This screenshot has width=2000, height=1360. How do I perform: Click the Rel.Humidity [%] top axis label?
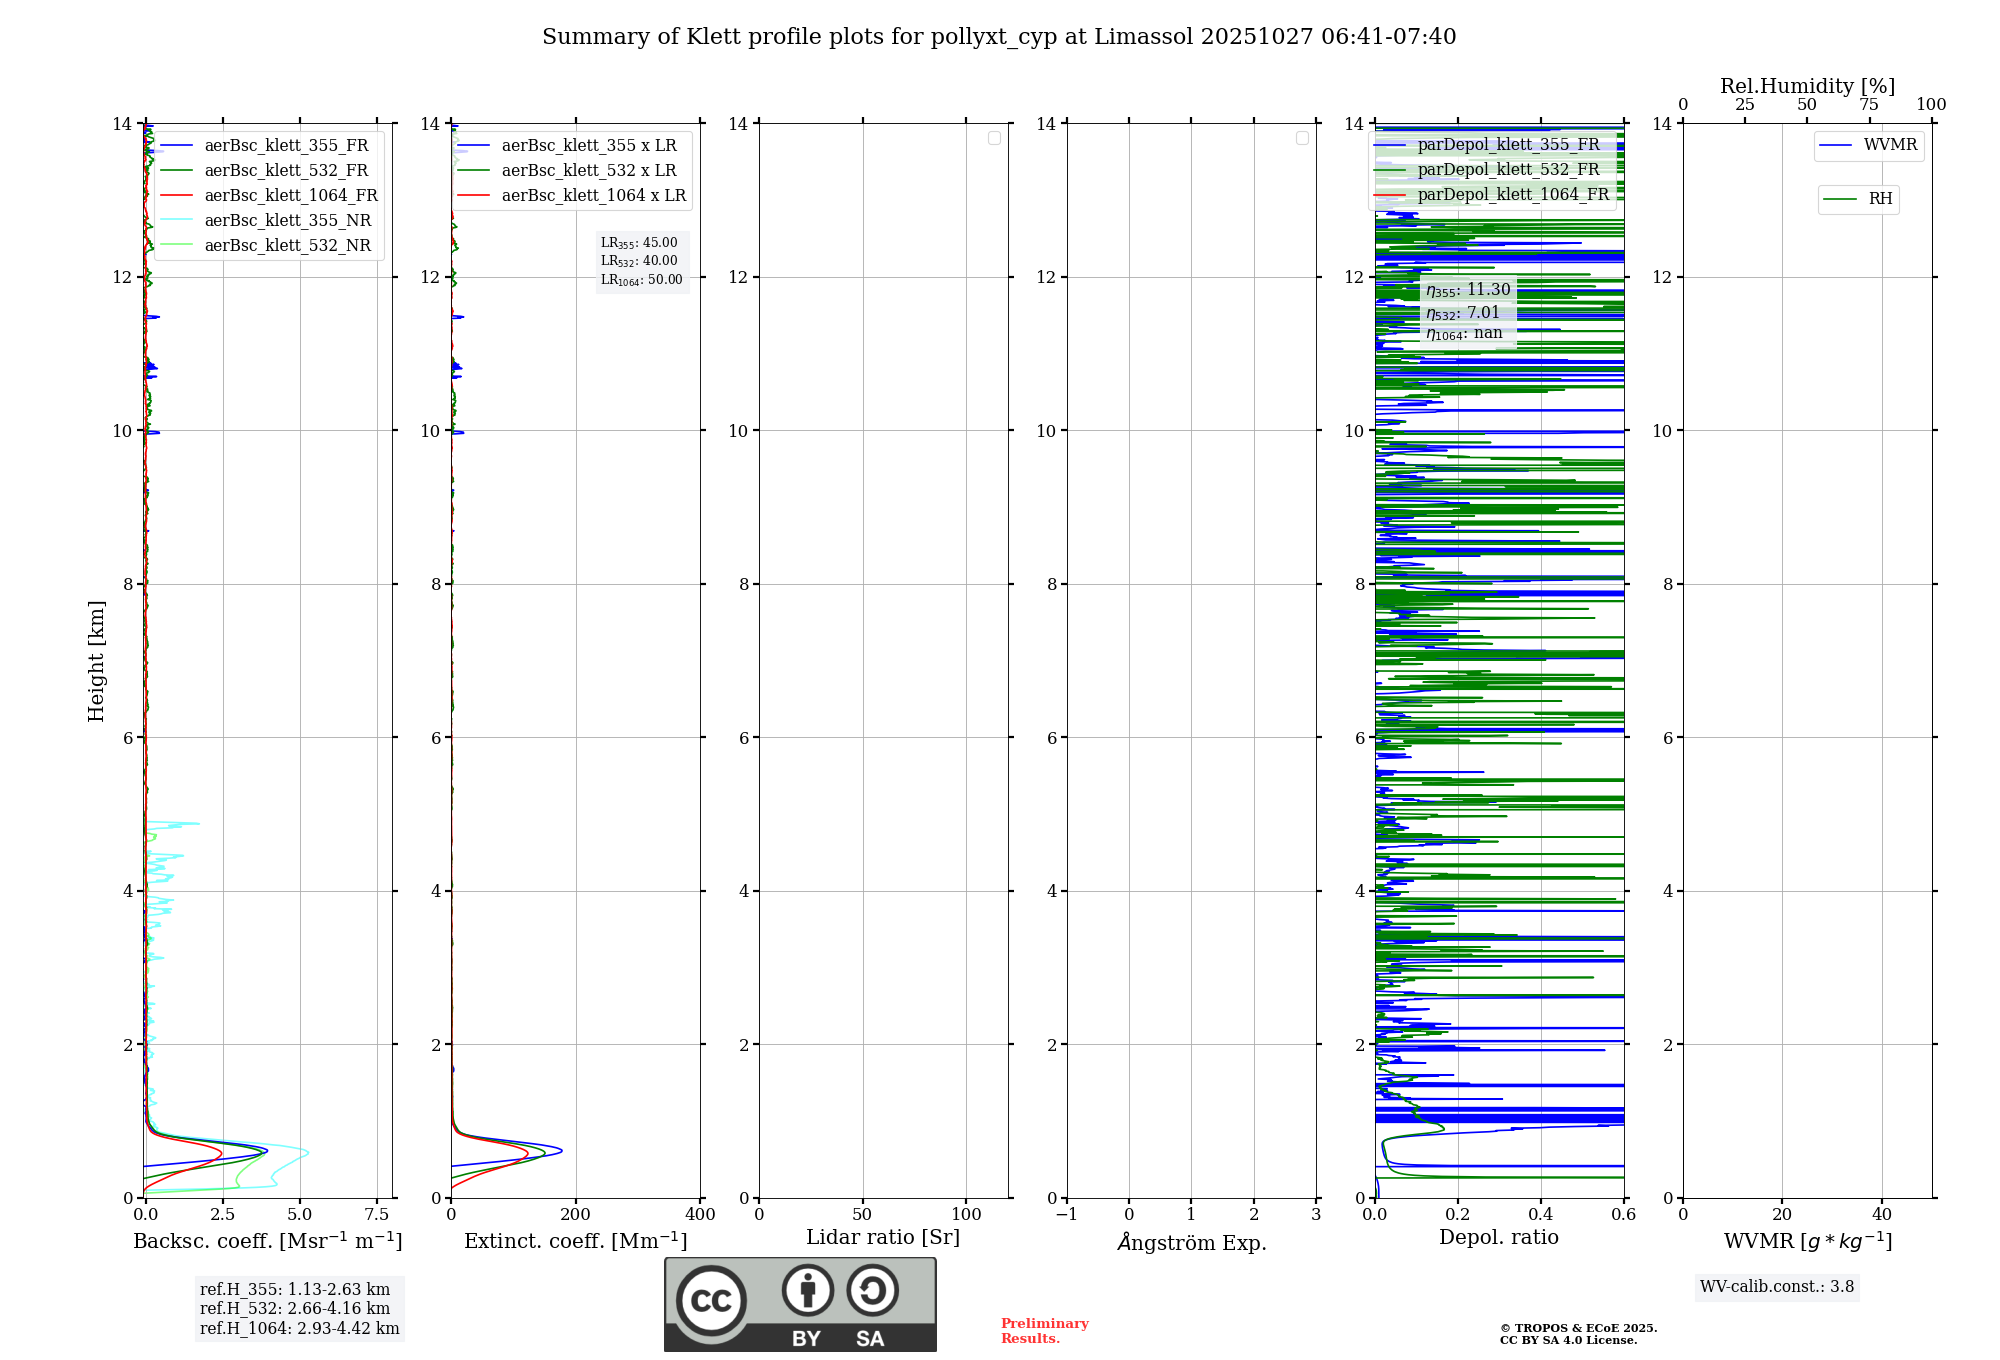pos(1806,86)
